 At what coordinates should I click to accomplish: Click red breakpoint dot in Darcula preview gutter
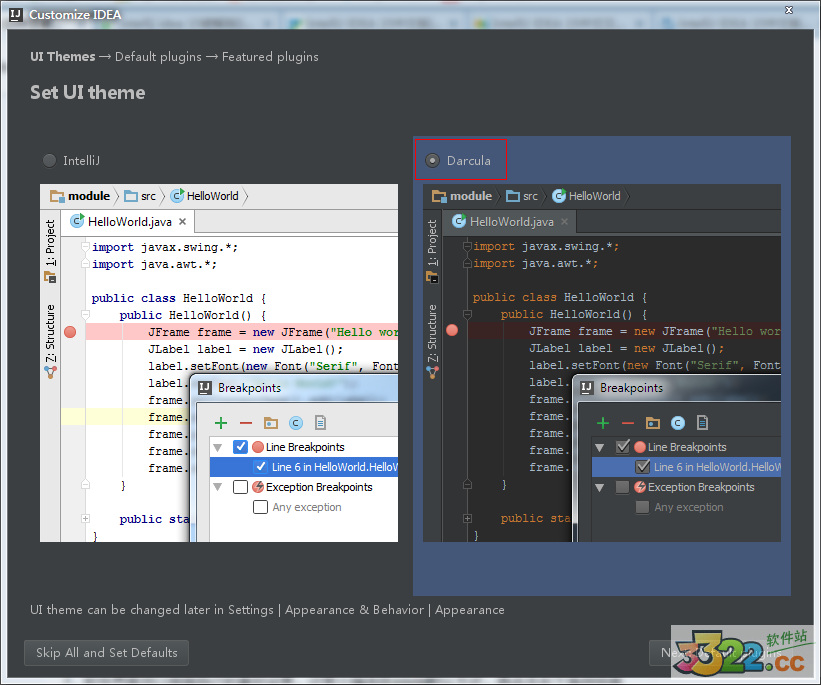[x=452, y=330]
